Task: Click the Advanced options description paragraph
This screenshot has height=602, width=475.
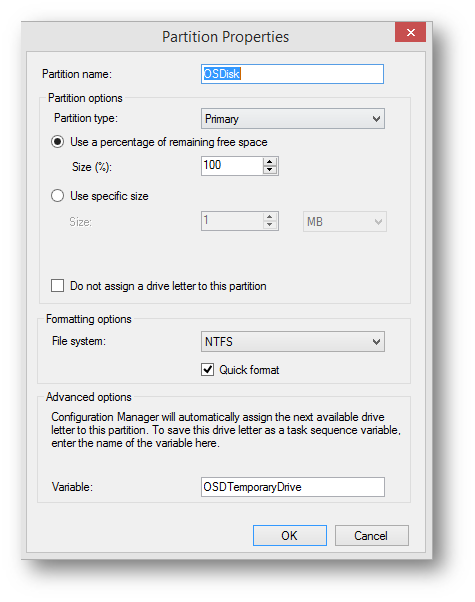Action: [x=226, y=430]
